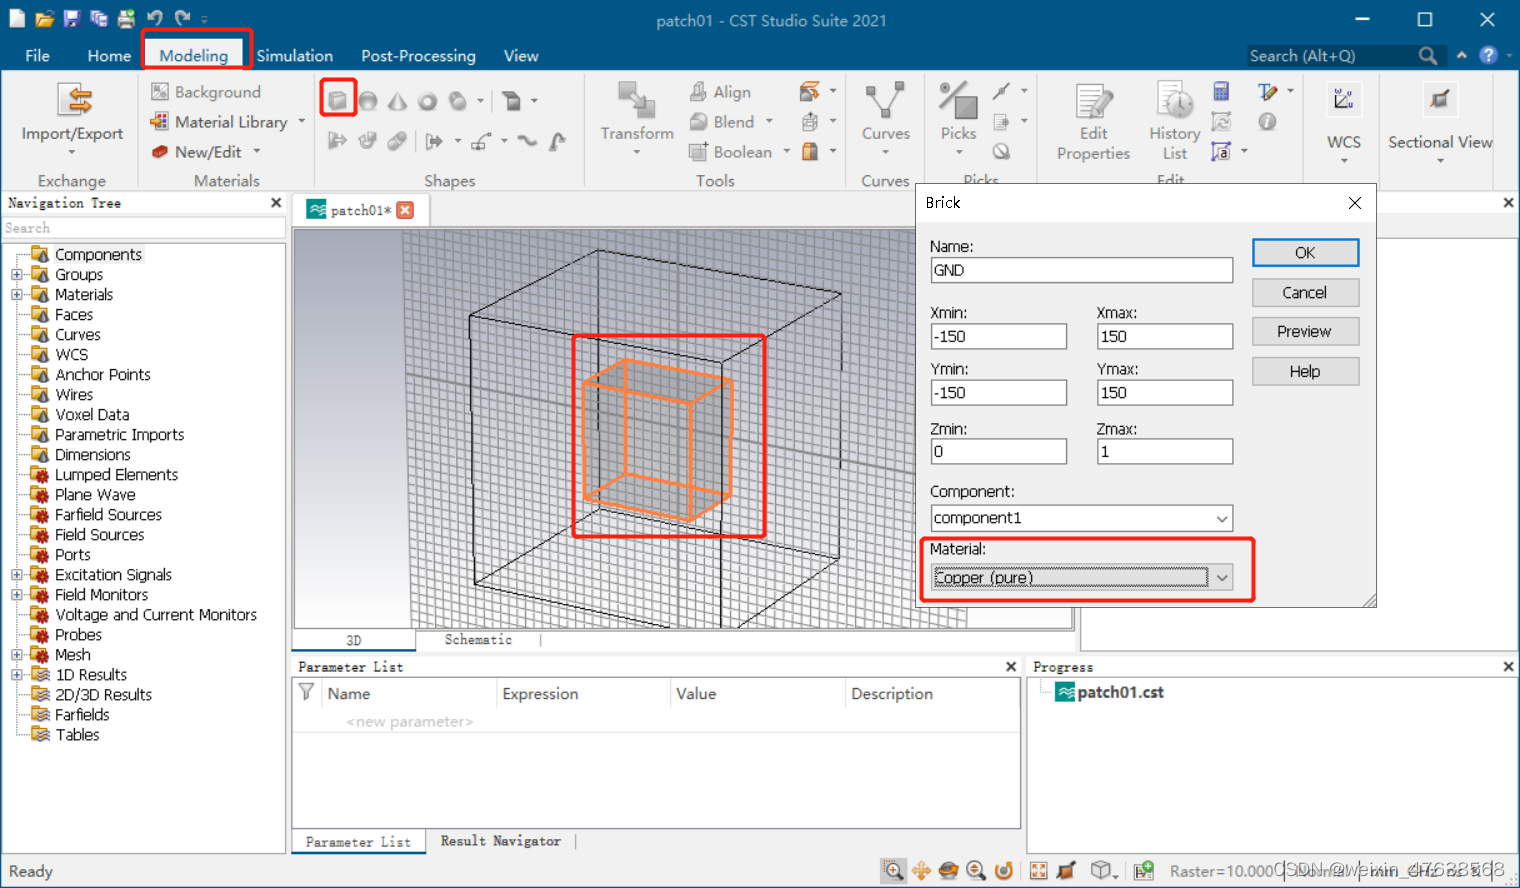Viewport: 1520px width, 888px height.
Task: Activate the zoom tool in status bar
Action: (893, 871)
